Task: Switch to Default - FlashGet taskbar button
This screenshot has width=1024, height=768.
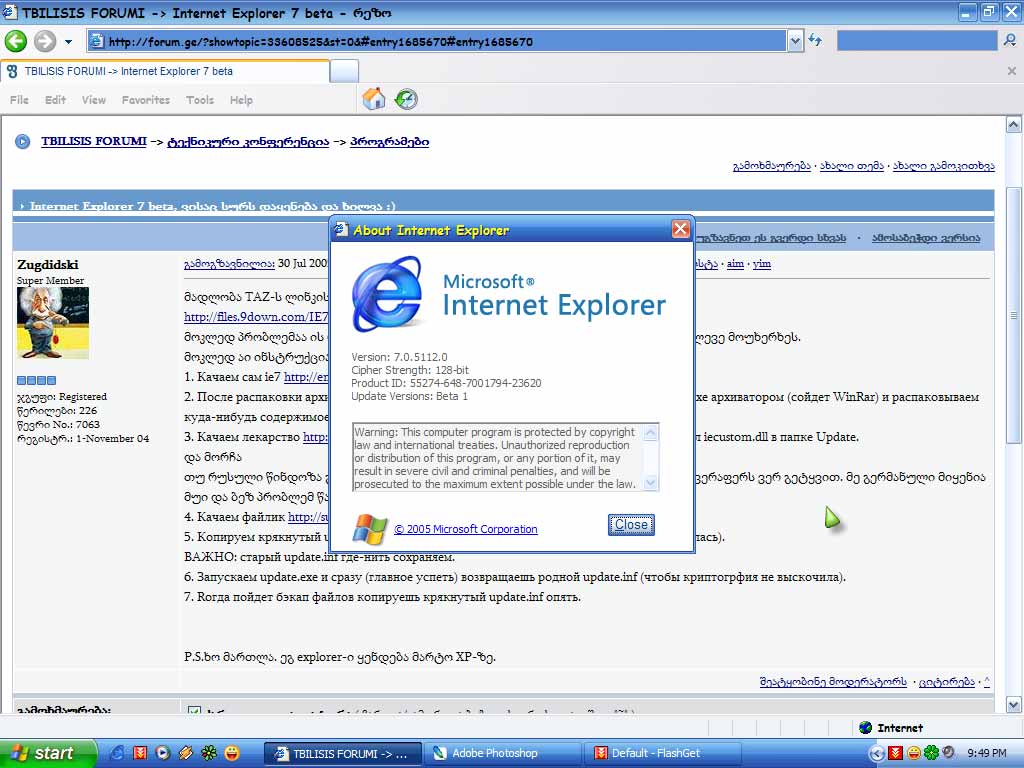Action: click(x=662, y=754)
